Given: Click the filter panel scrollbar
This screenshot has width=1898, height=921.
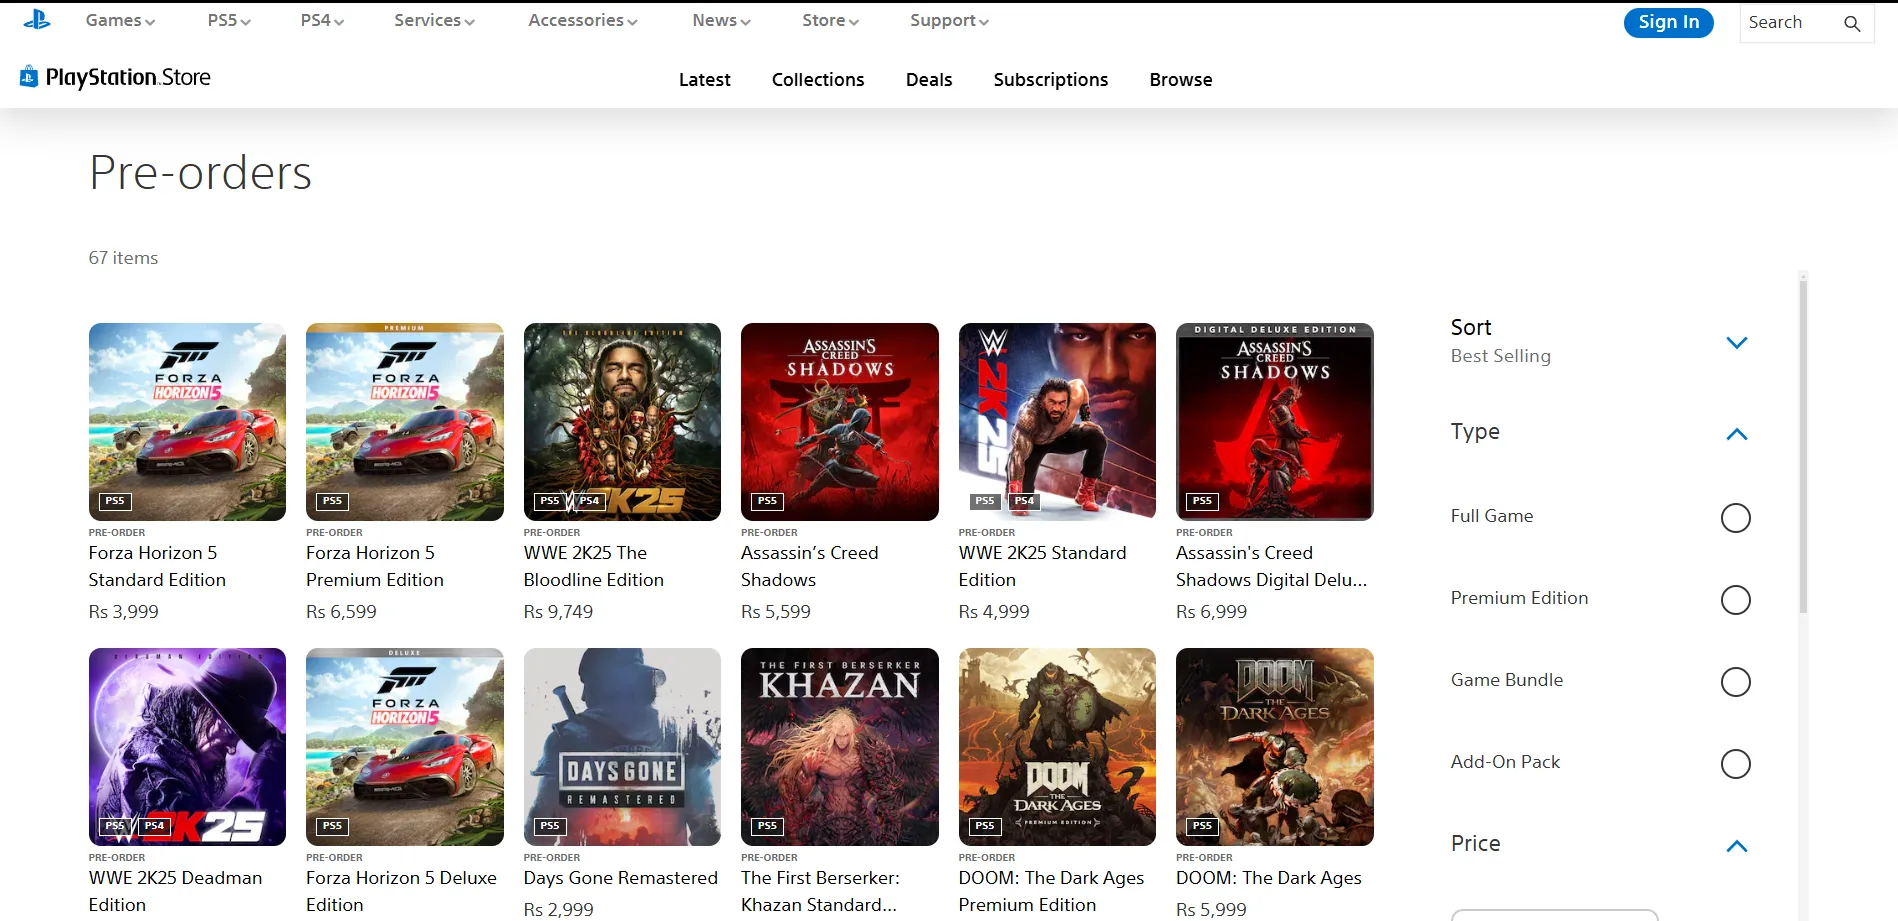Looking at the screenshot, I should (1803, 446).
